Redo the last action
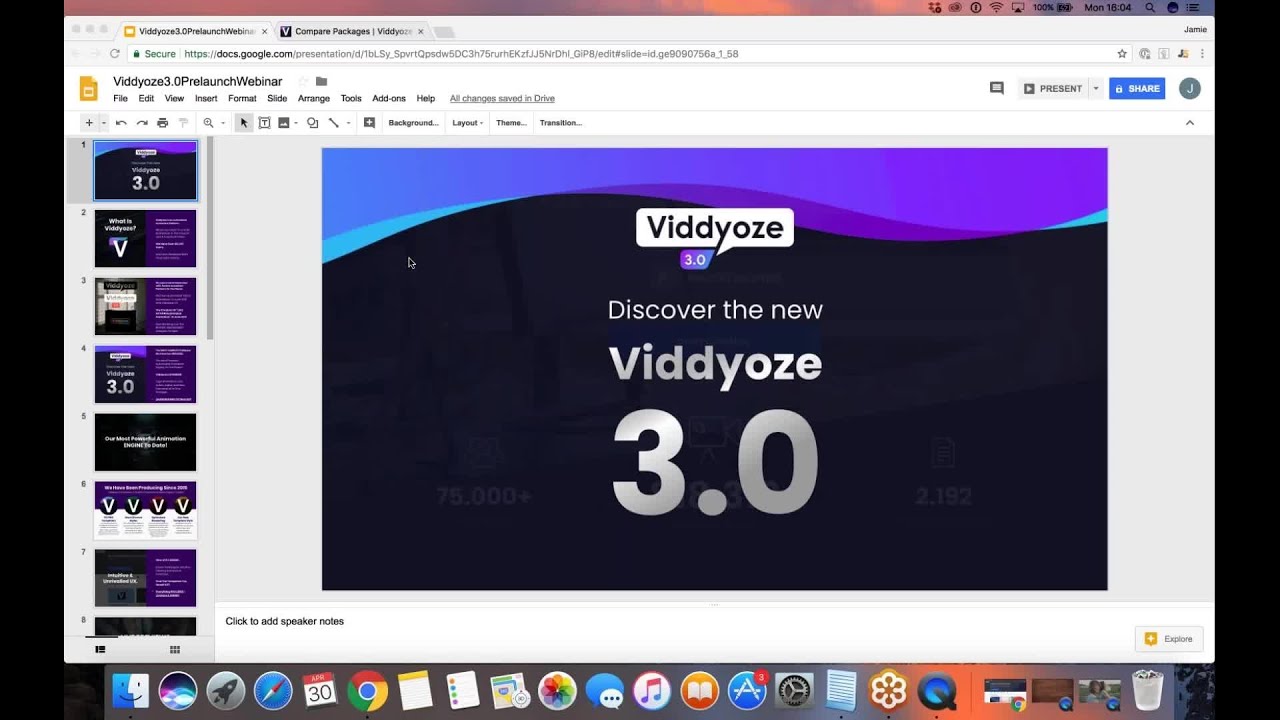1280x720 pixels. [x=142, y=123]
